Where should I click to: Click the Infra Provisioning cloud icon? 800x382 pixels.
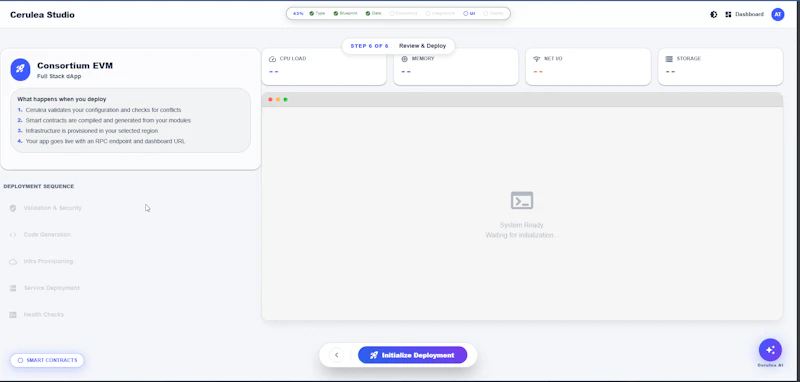(13, 262)
